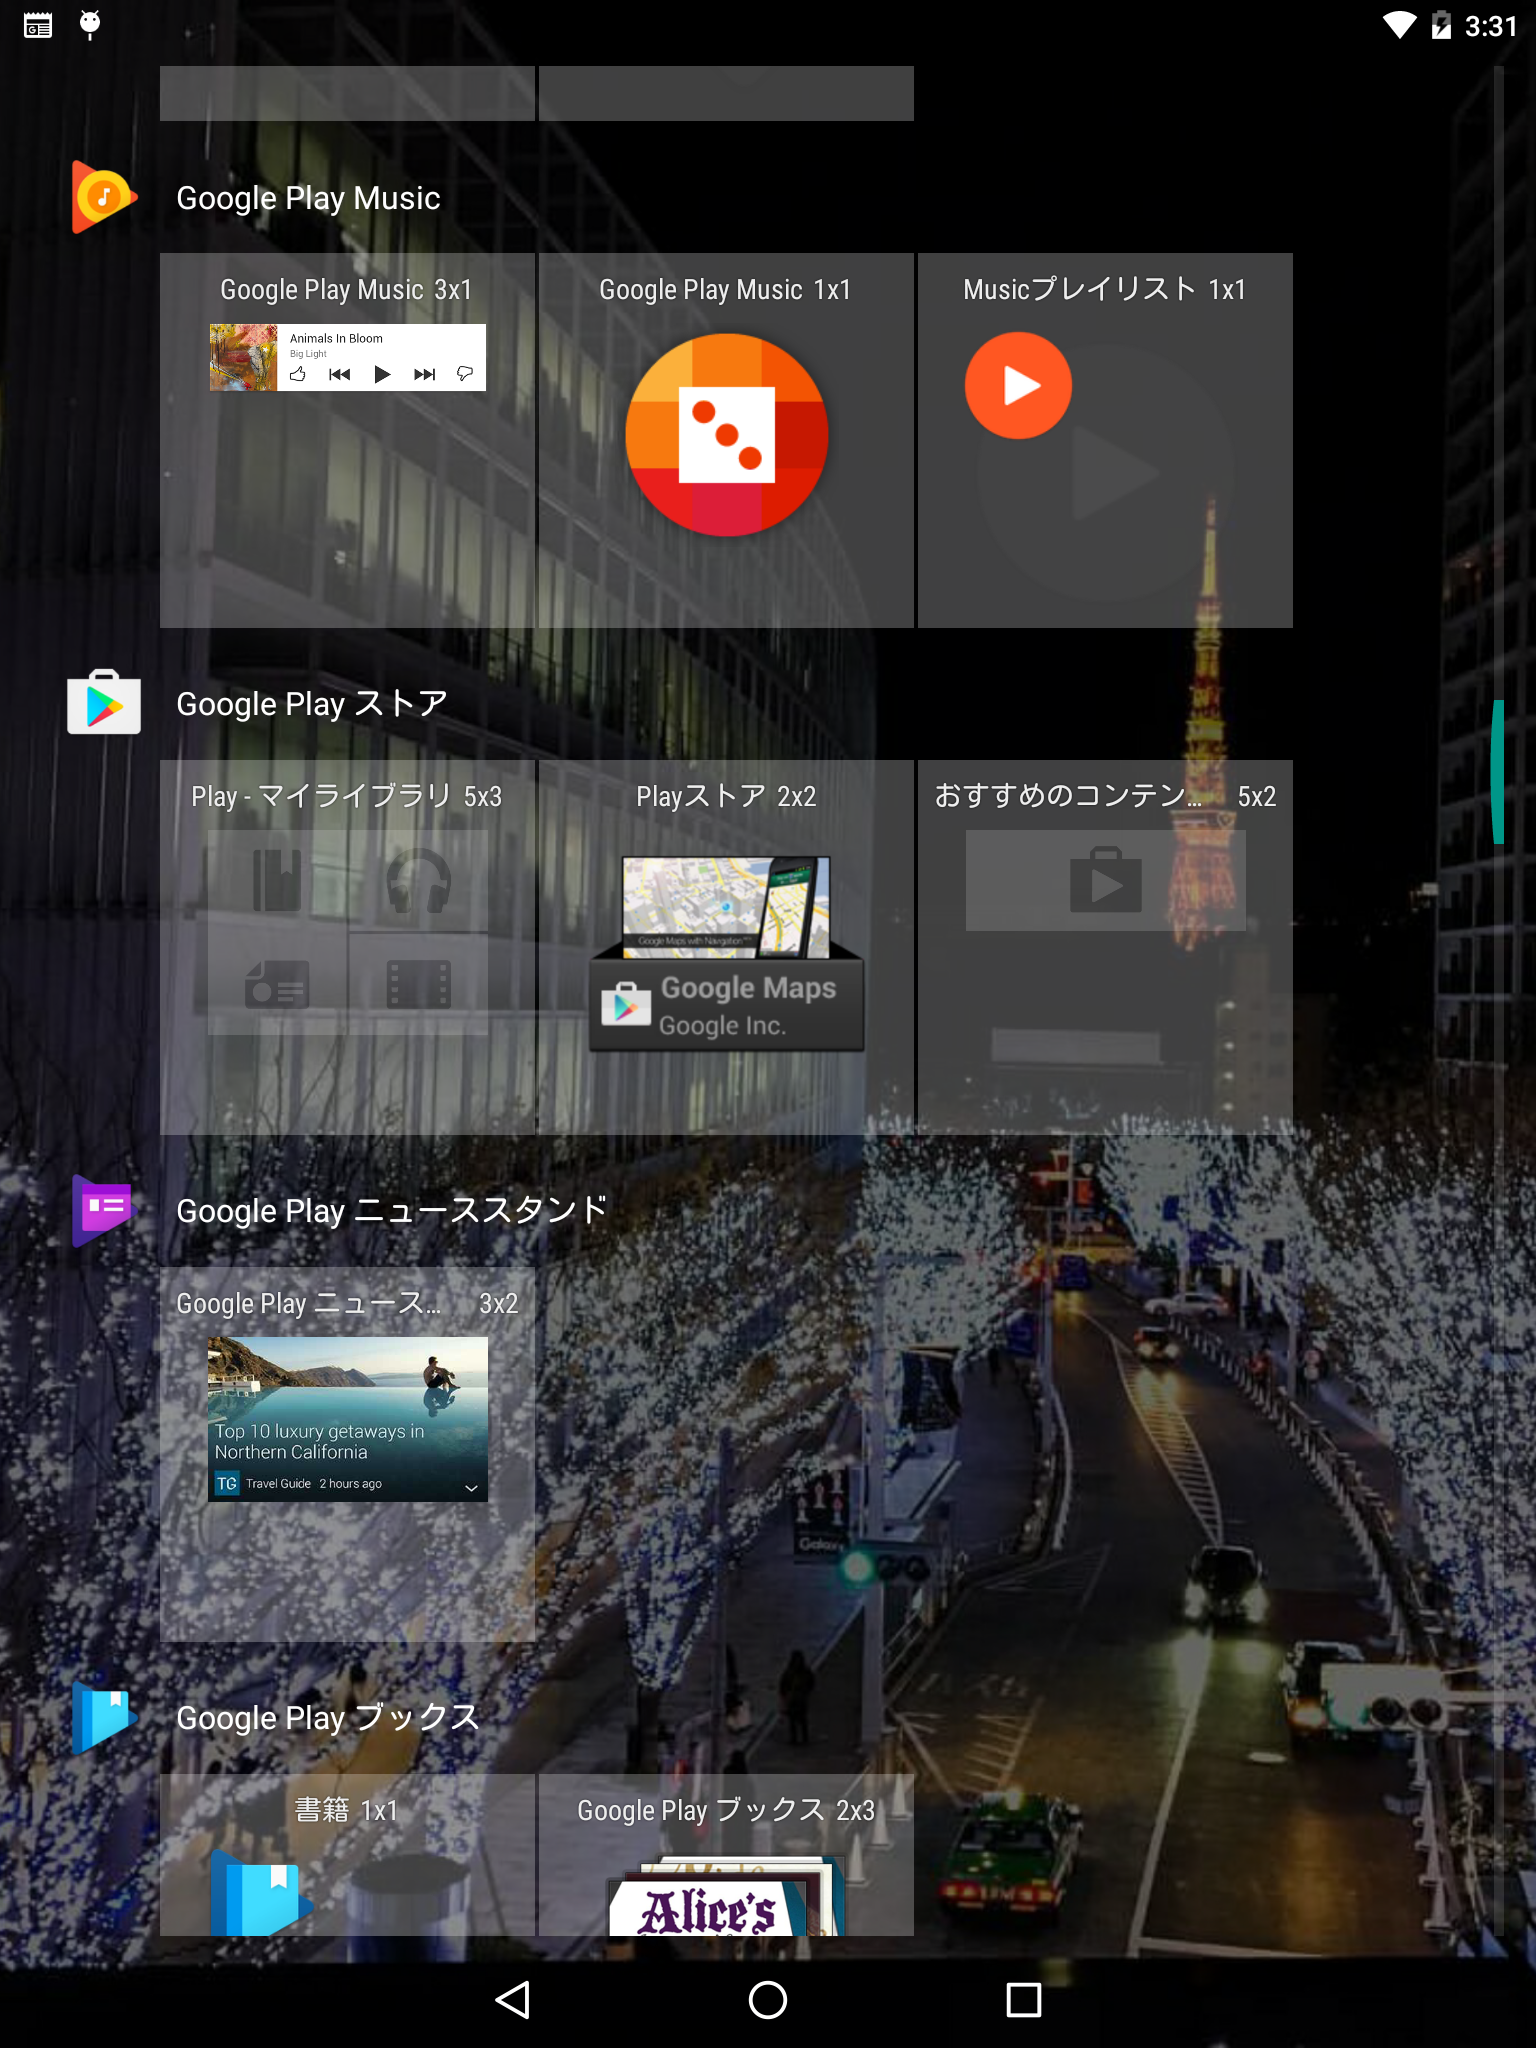
Task: Tap the Google Play ストア app icon
Action: (x=104, y=702)
